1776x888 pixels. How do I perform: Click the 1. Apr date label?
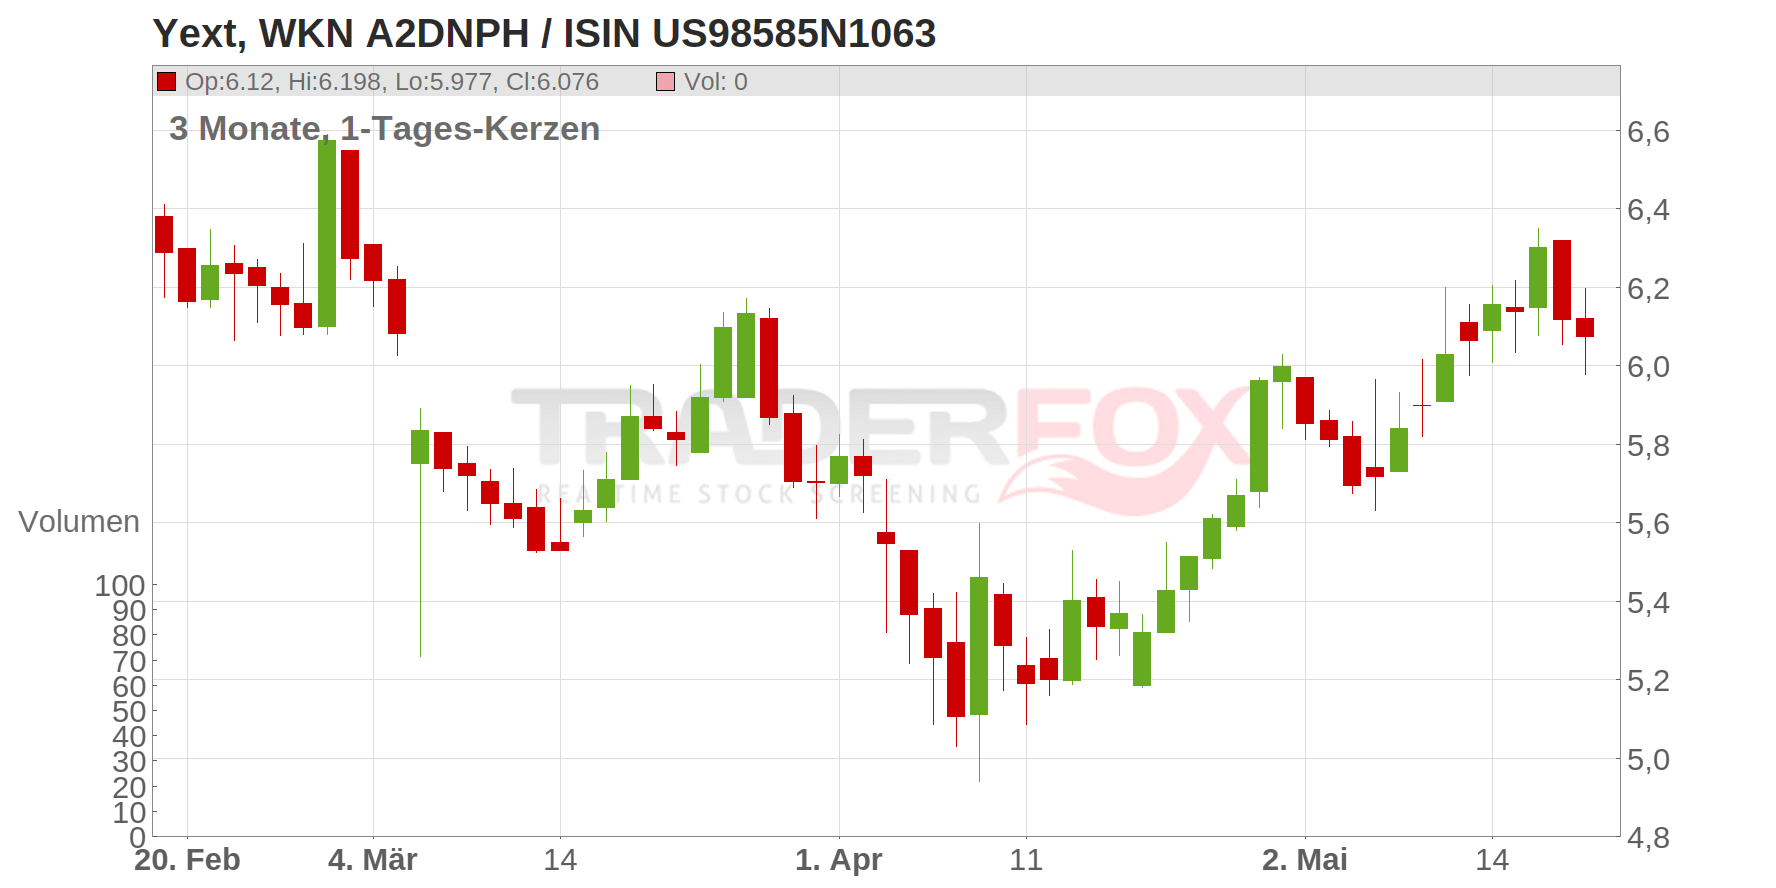[838, 860]
